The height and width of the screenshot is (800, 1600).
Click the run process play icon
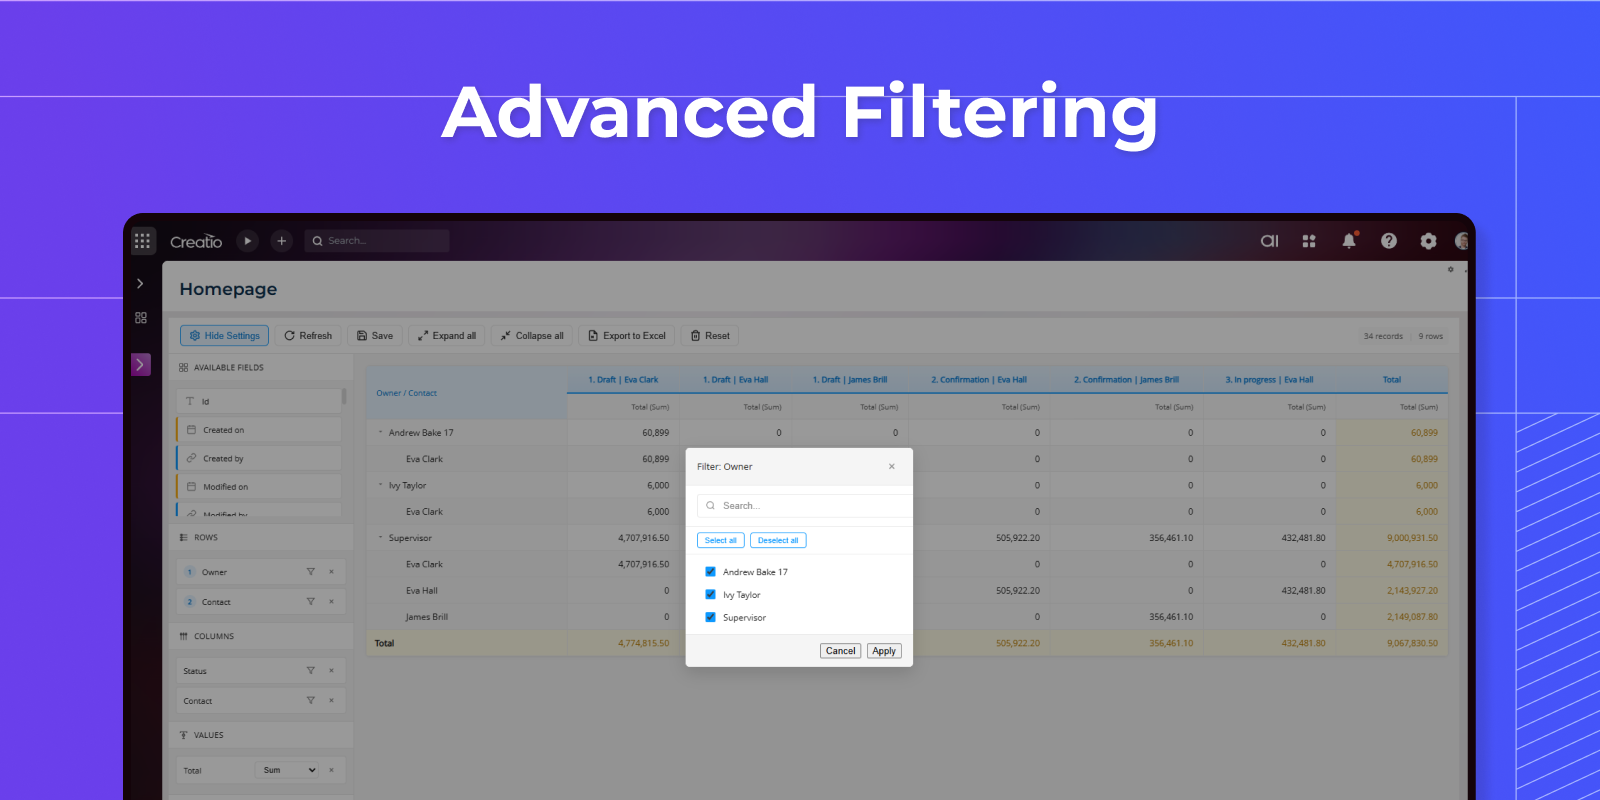248,241
